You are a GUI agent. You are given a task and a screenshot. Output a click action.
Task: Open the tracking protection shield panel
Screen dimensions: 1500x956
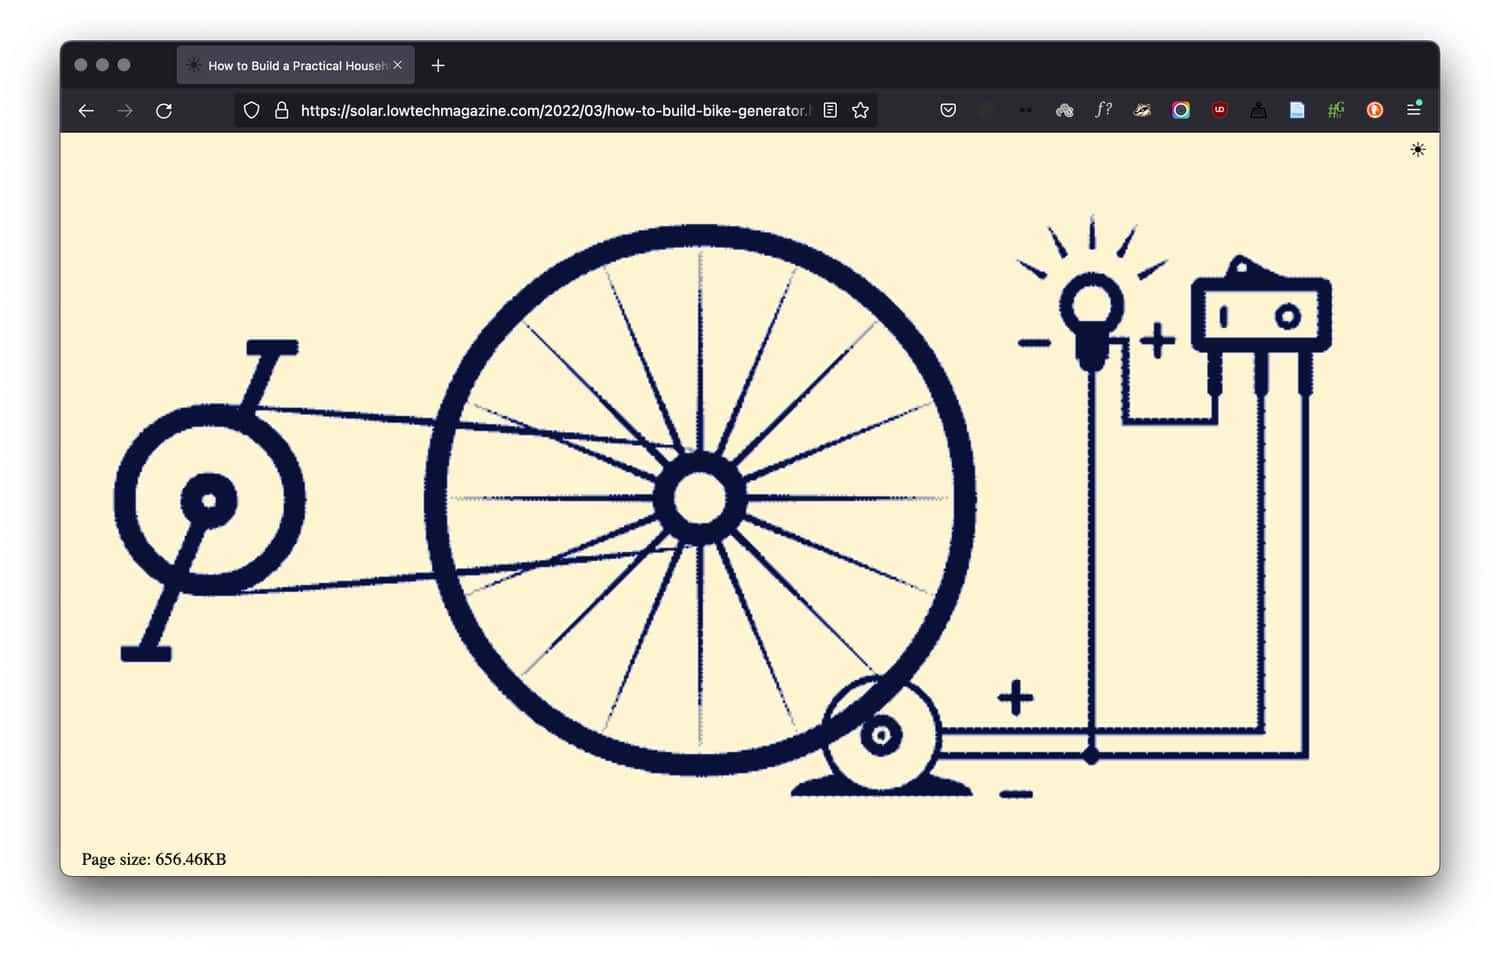(x=252, y=111)
